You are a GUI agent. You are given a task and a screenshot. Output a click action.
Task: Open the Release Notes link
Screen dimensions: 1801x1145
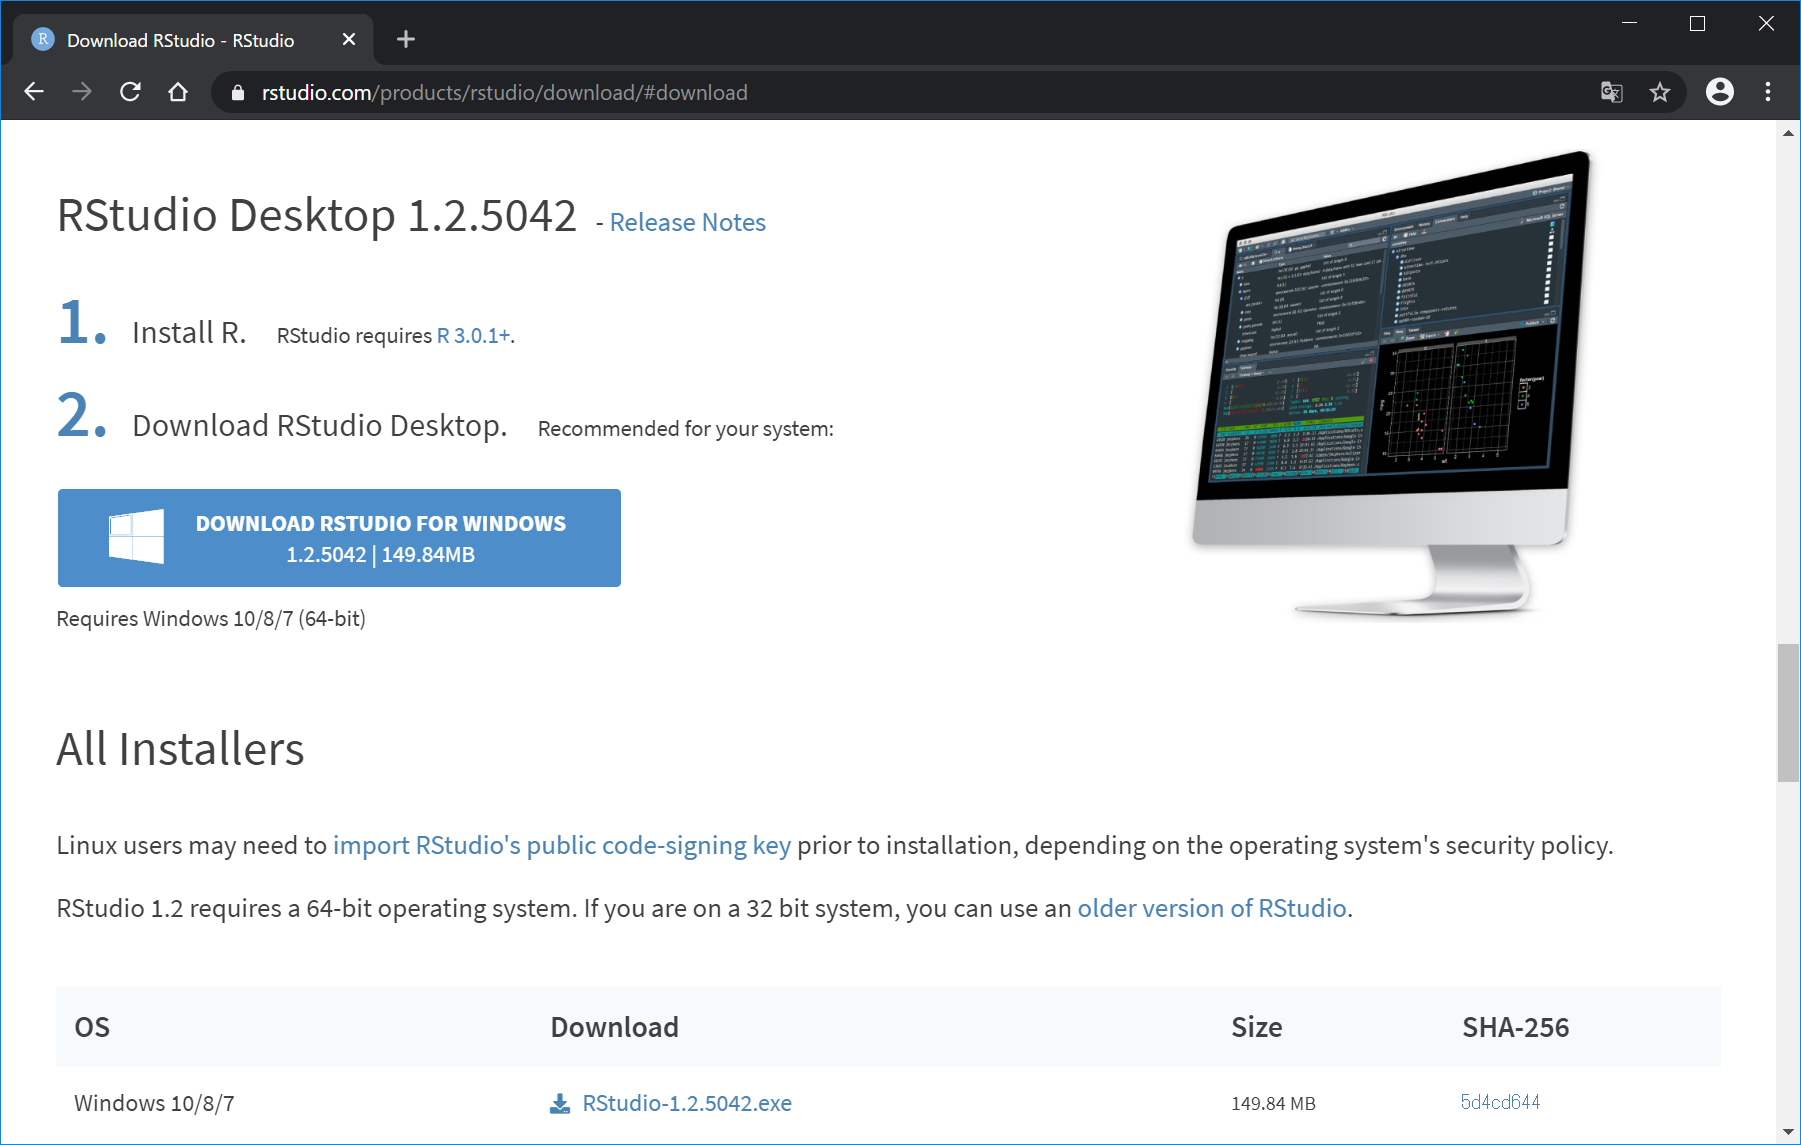(x=687, y=222)
